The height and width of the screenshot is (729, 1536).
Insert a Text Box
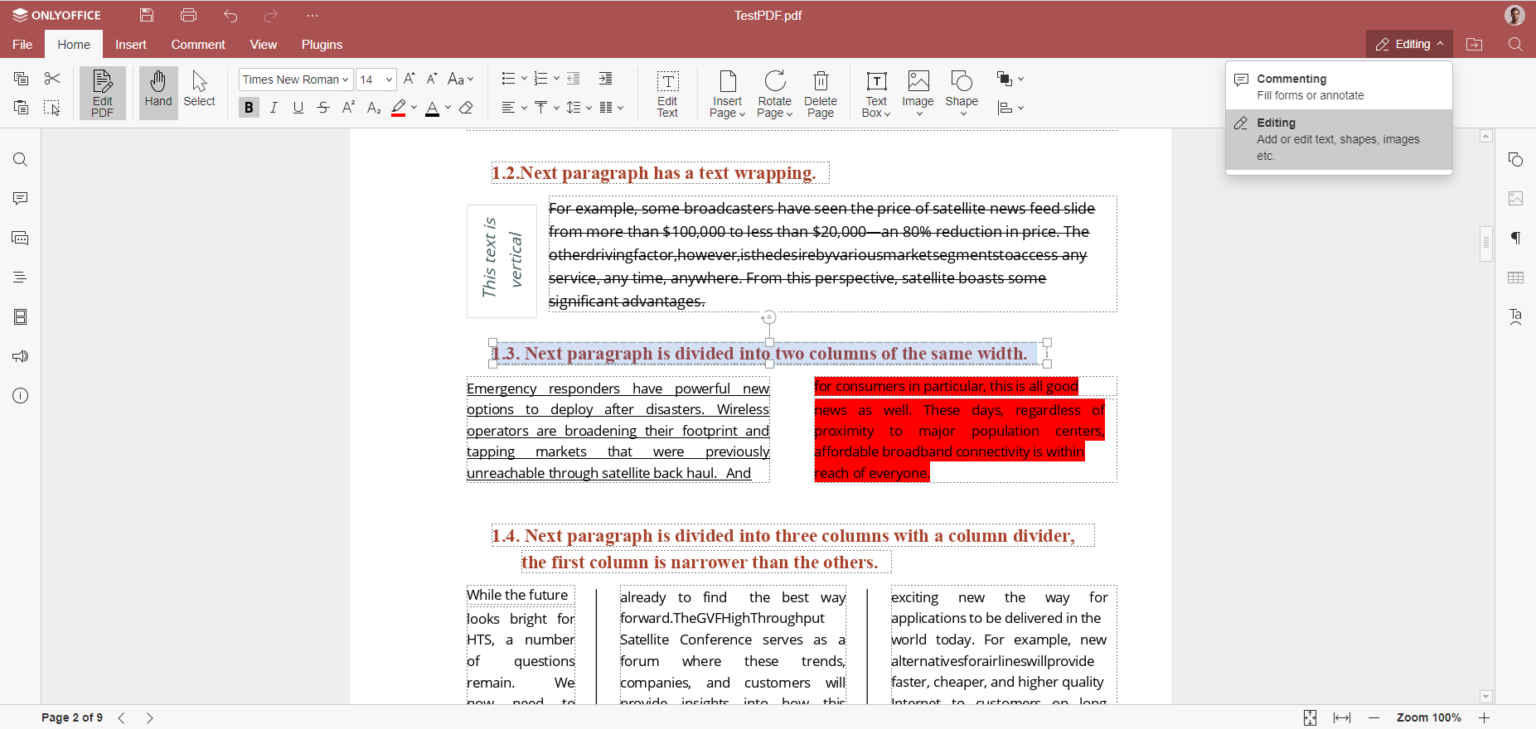point(875,92)
